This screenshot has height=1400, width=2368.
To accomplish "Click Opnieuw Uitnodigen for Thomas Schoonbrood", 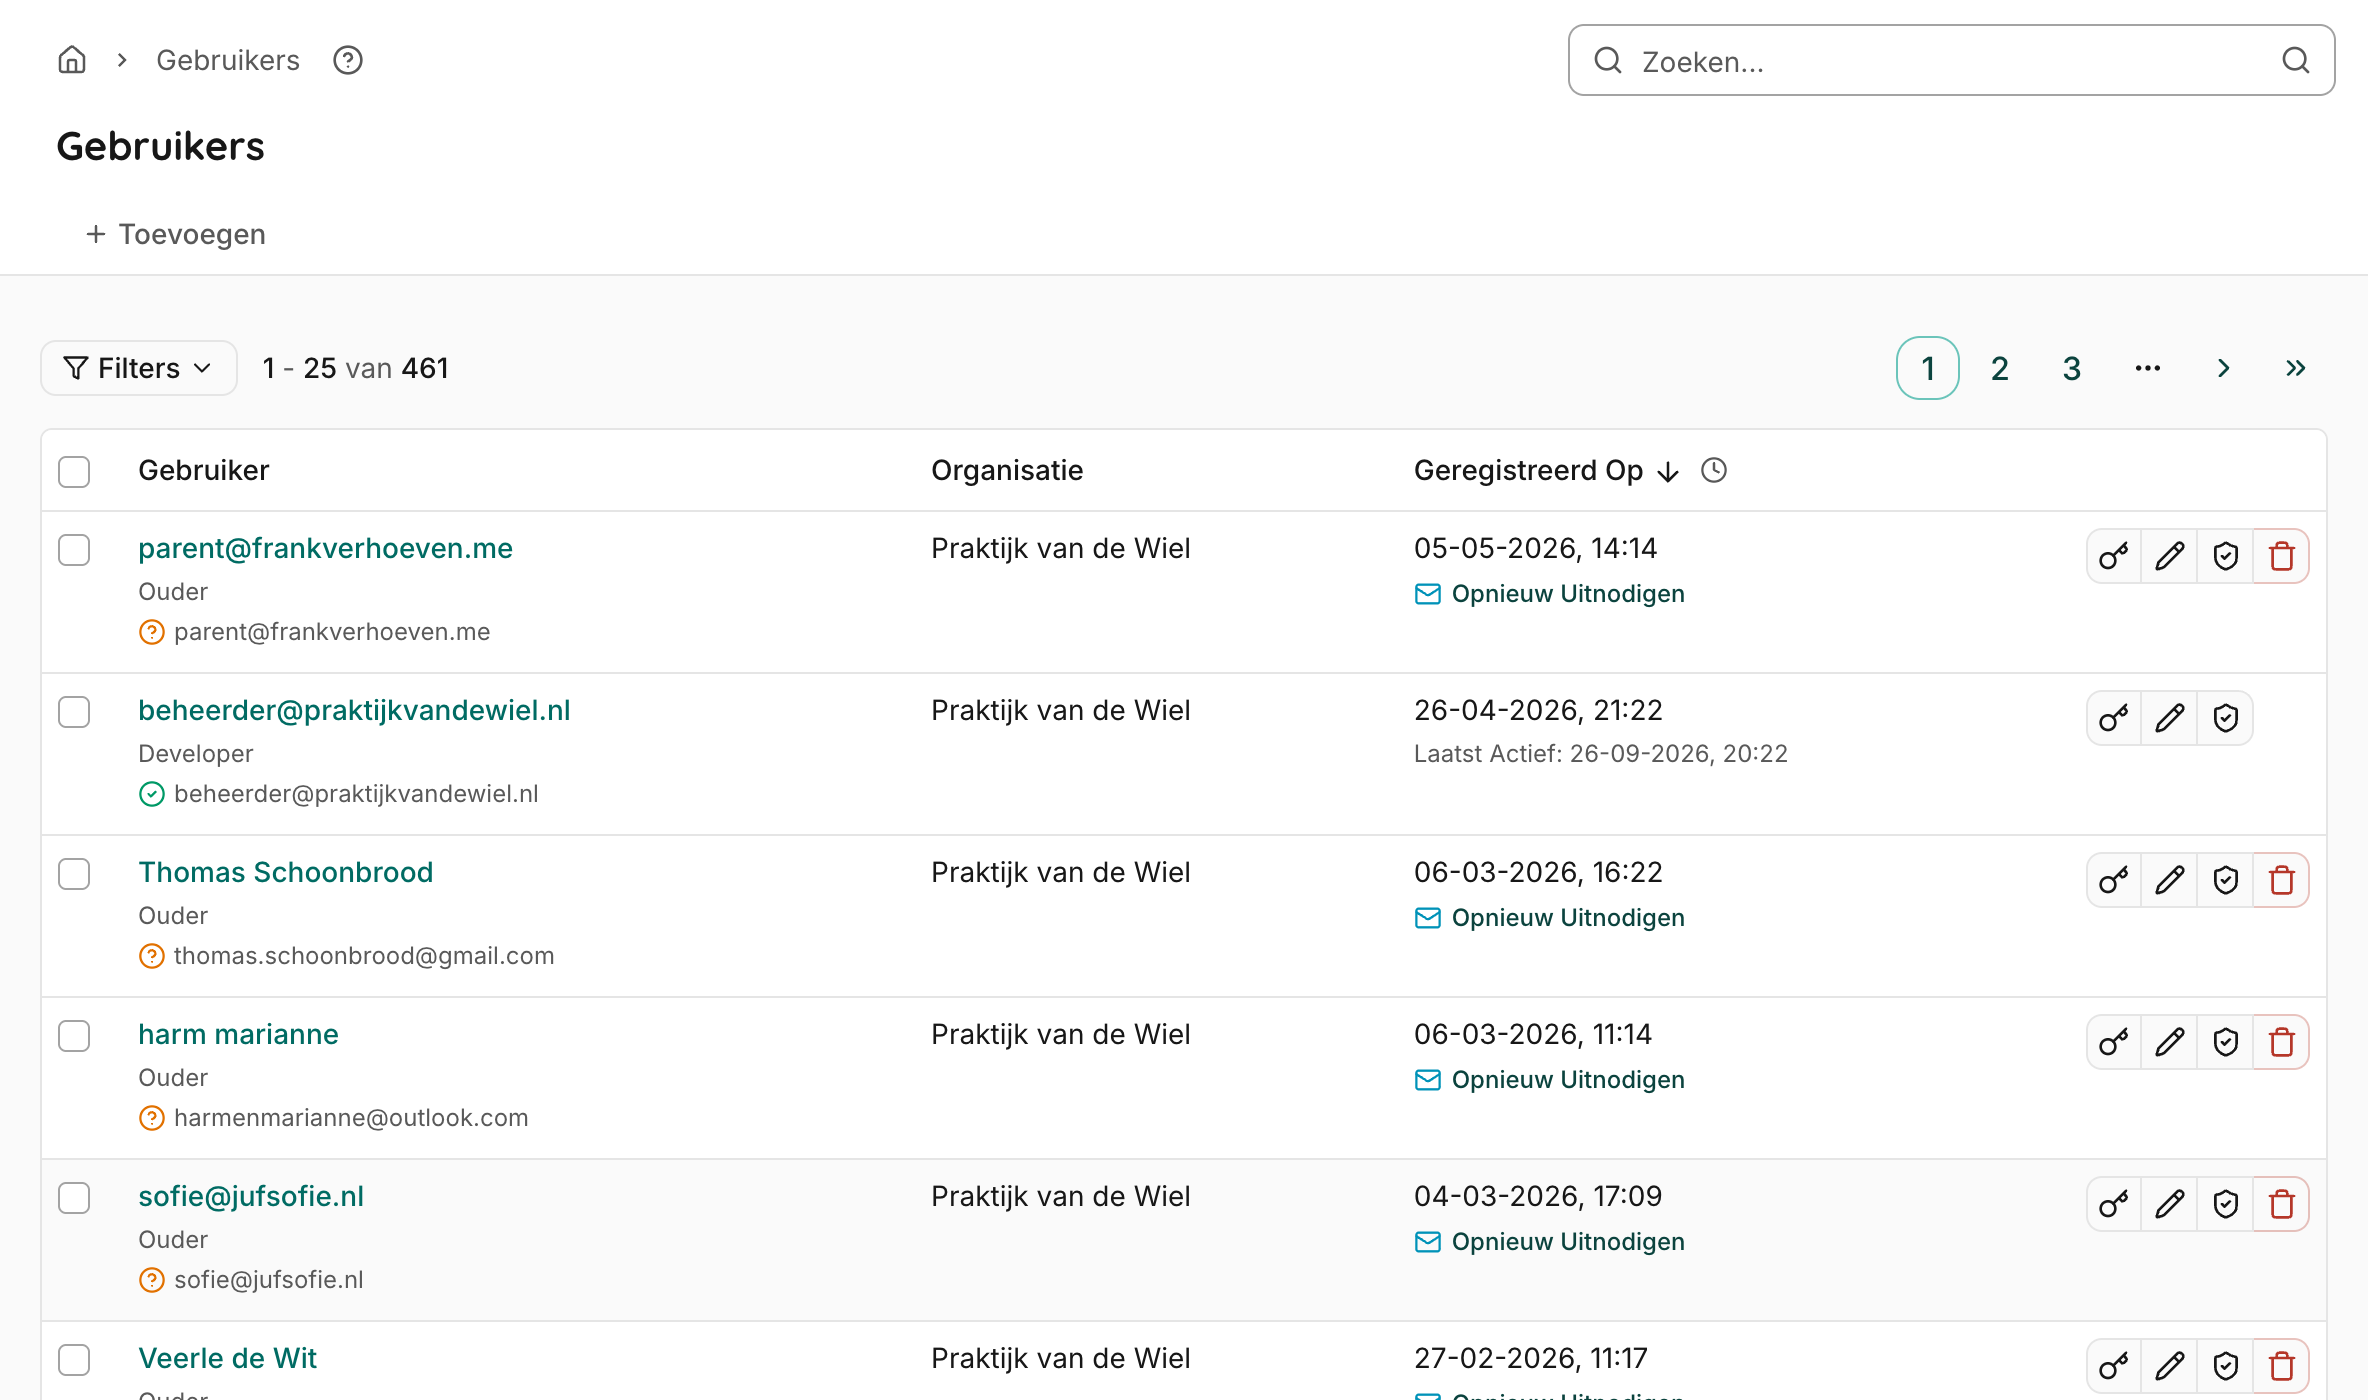I will click(1550, 918).
